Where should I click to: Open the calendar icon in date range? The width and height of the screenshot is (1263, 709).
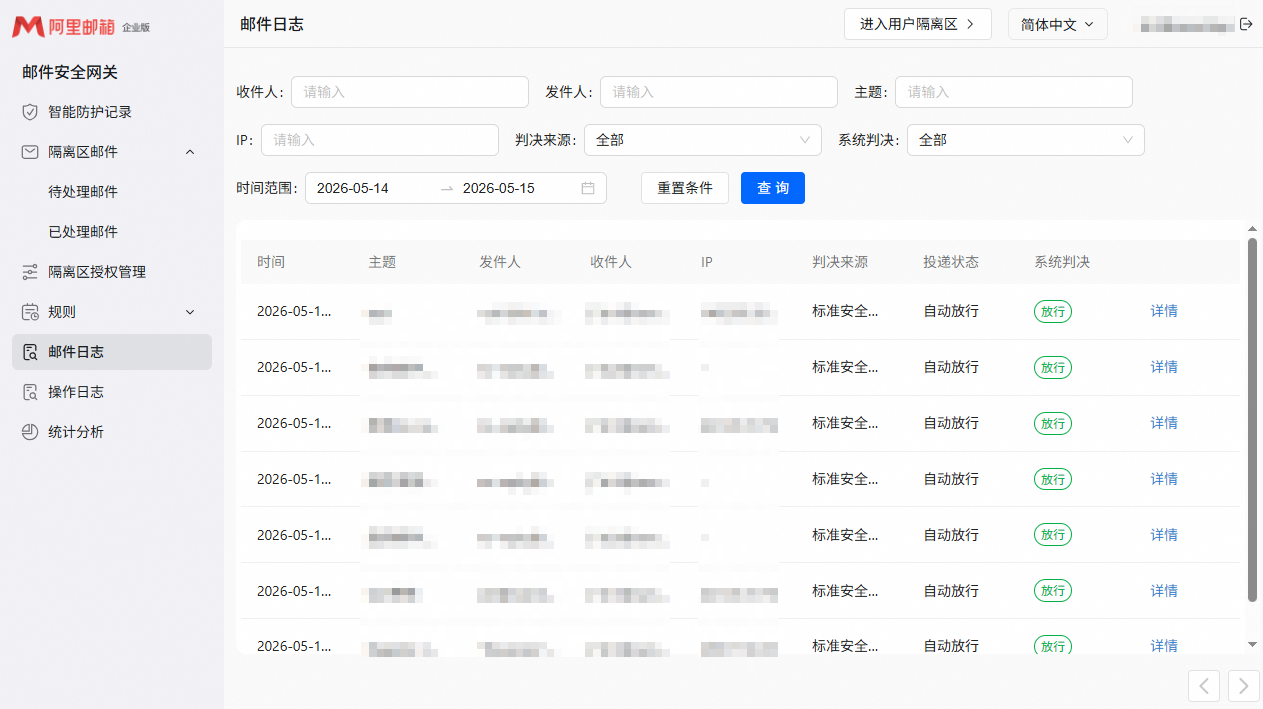[588, 188]
